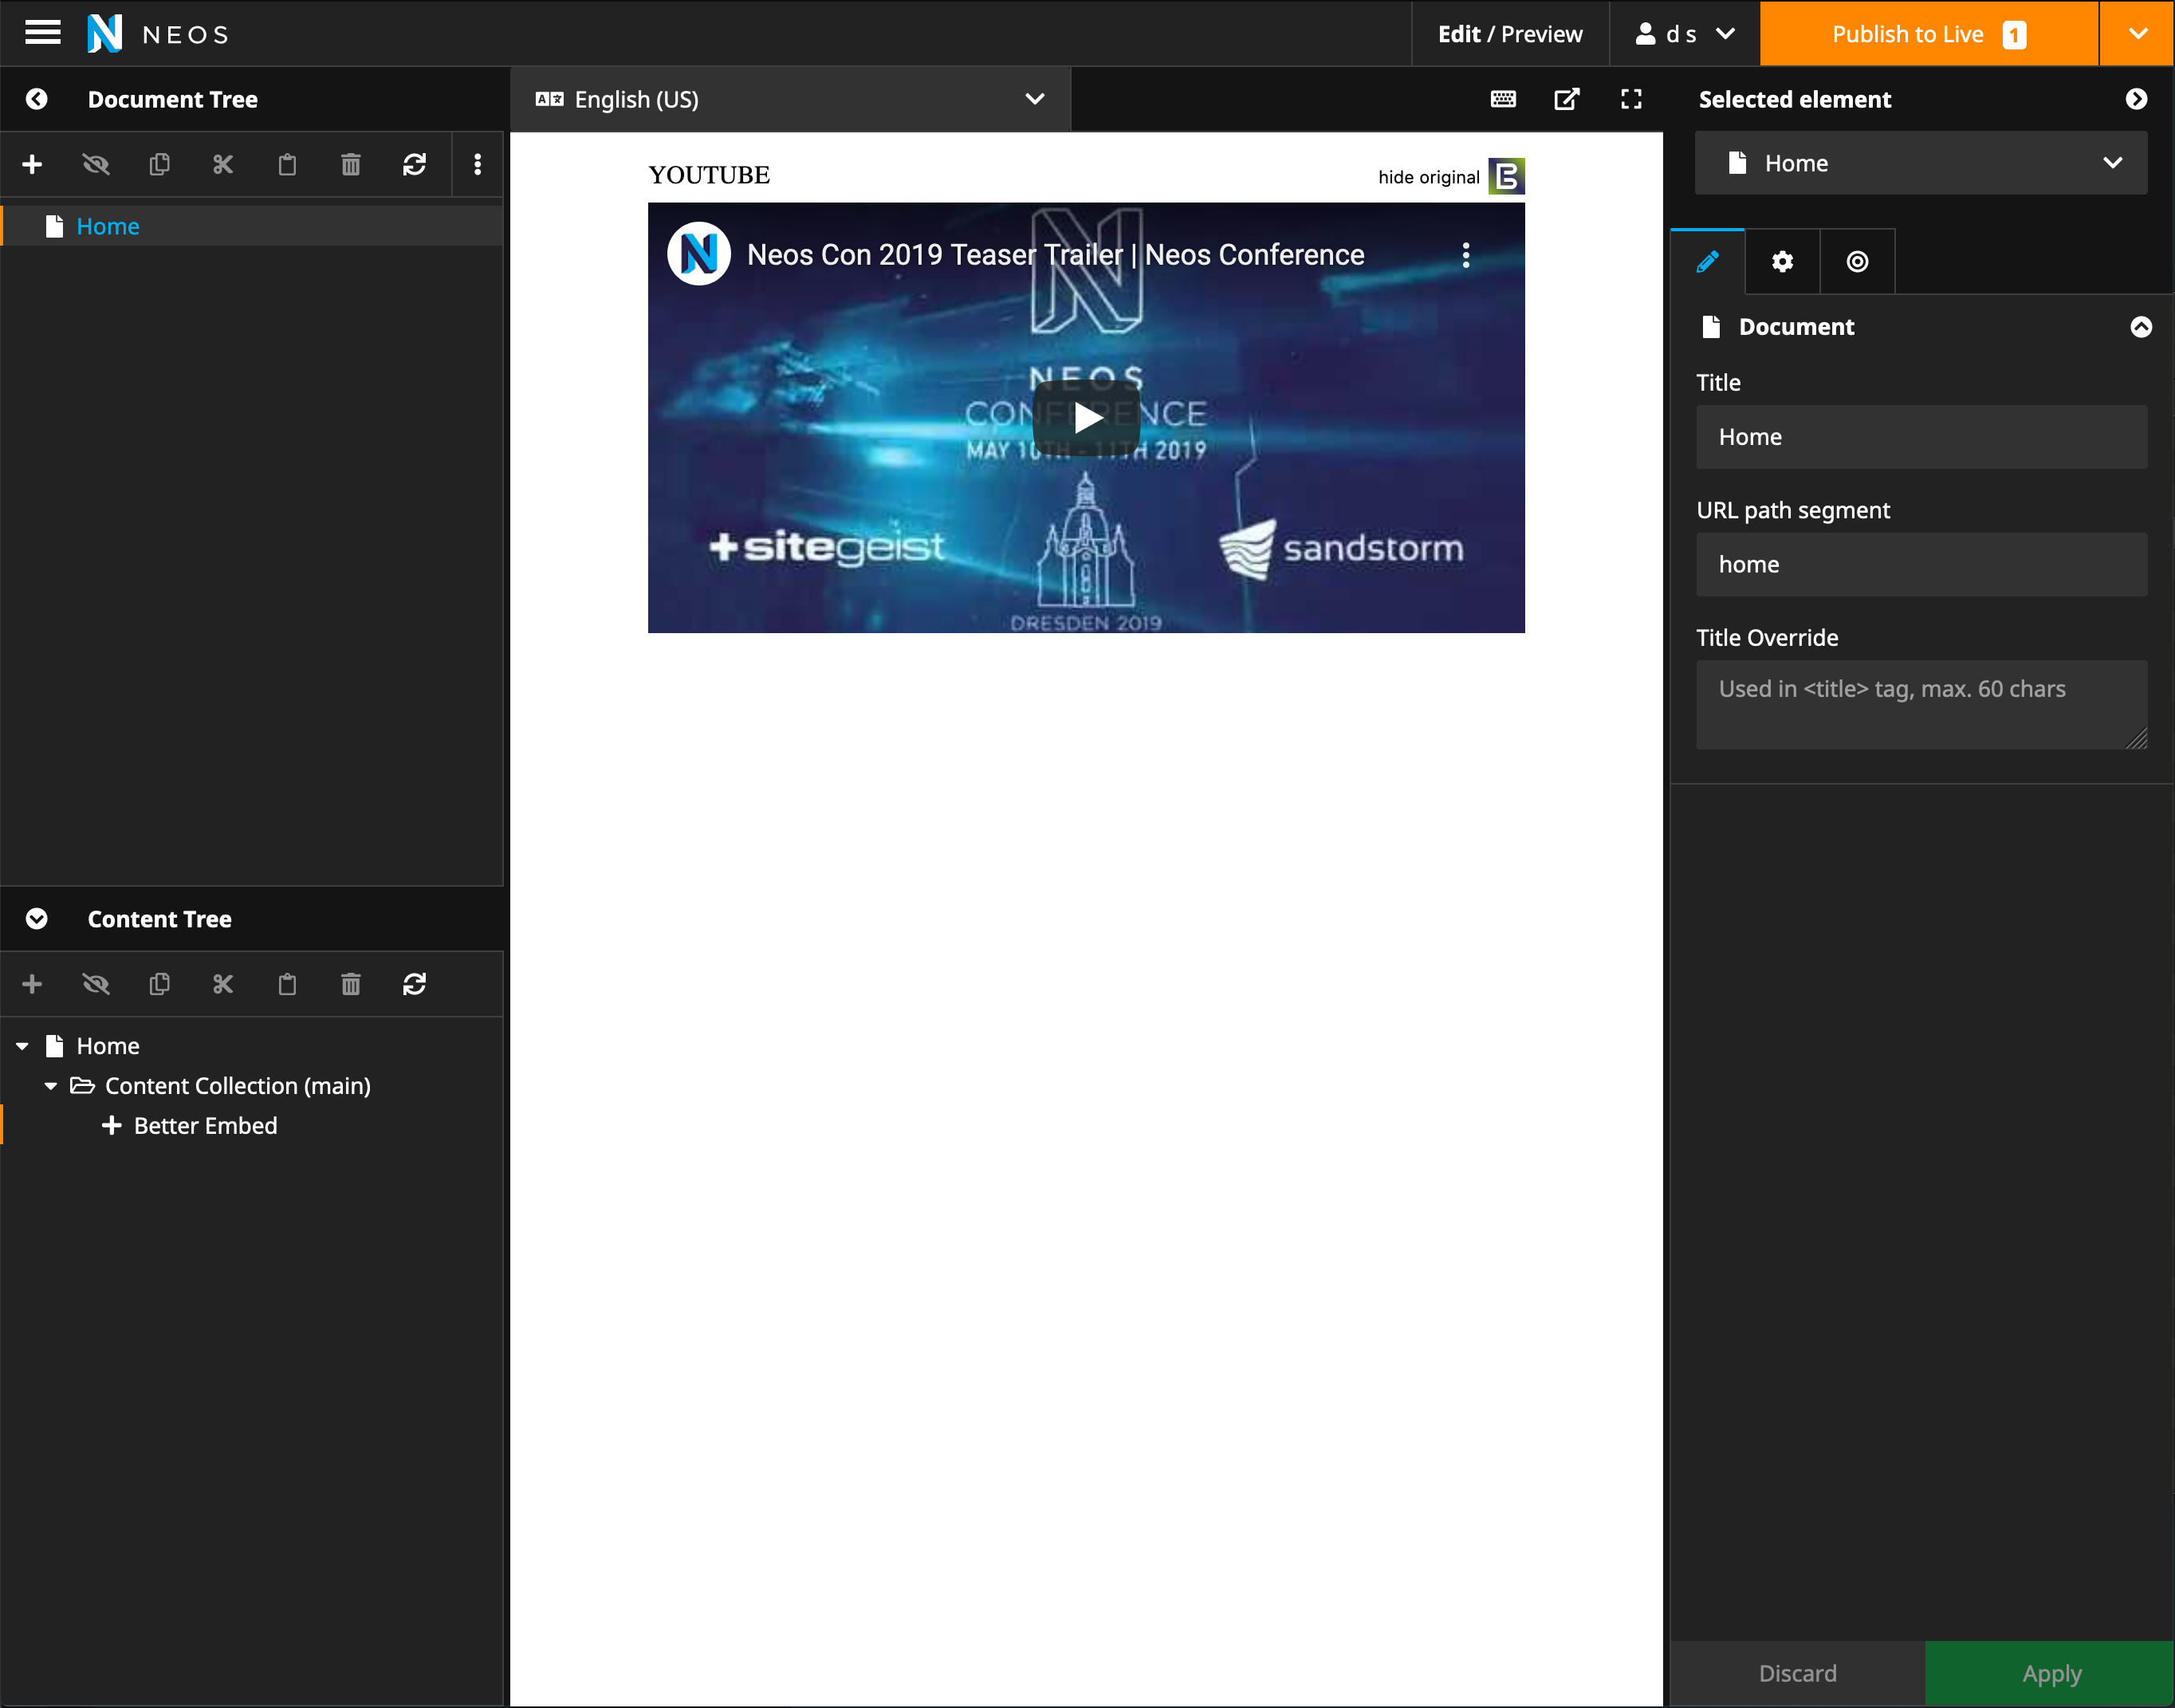Collapse the Content Collection (main) node
The width and height of the screenshot is (2175, 1708).
tap(51, 1085)
